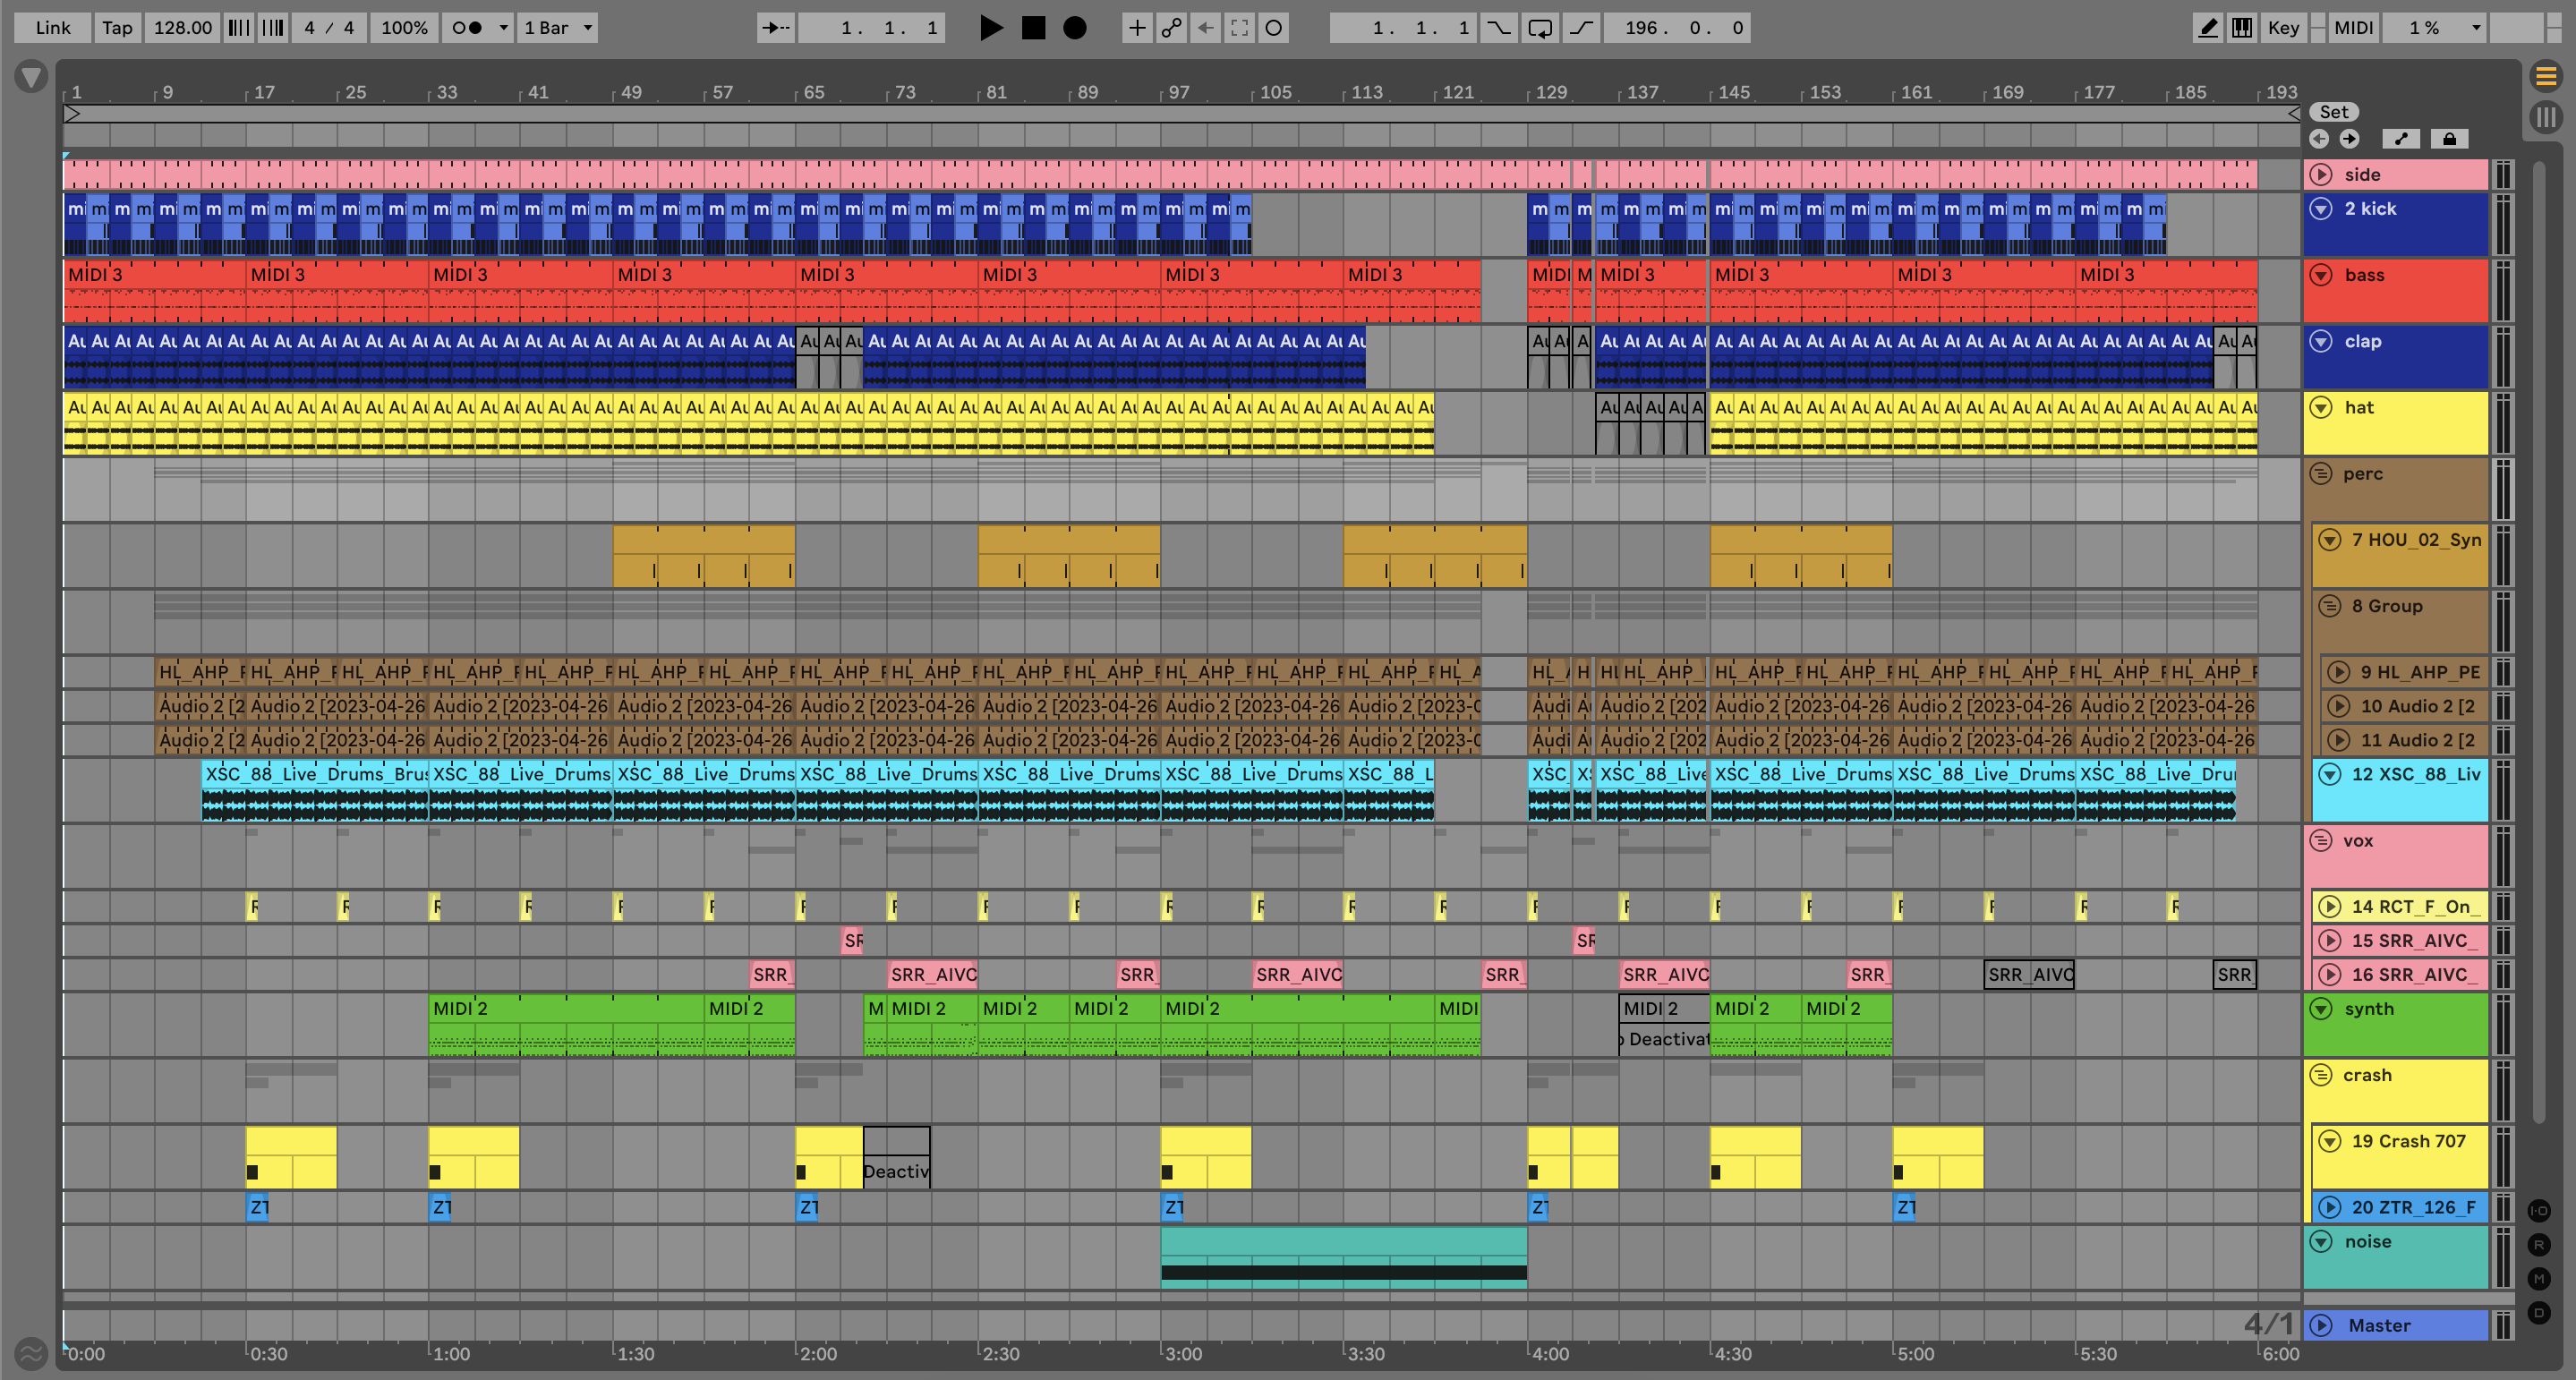Open the 1 Bar quantization dropdown

pyautogui.click(x=557, y=28)
